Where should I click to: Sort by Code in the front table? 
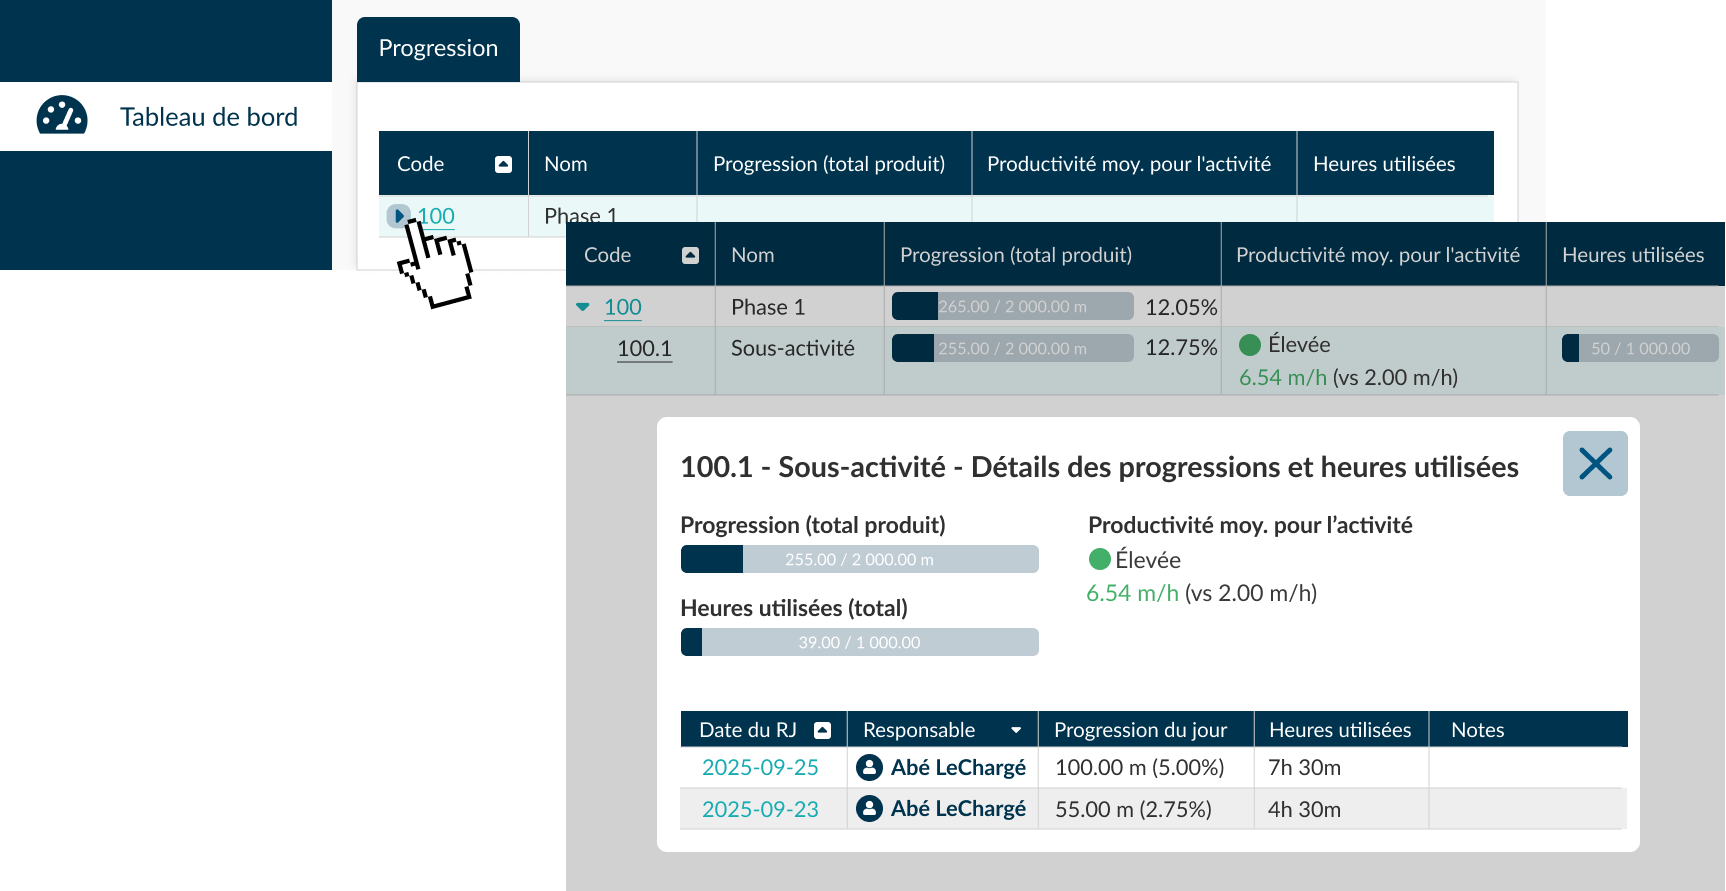[x=690, y=255]
